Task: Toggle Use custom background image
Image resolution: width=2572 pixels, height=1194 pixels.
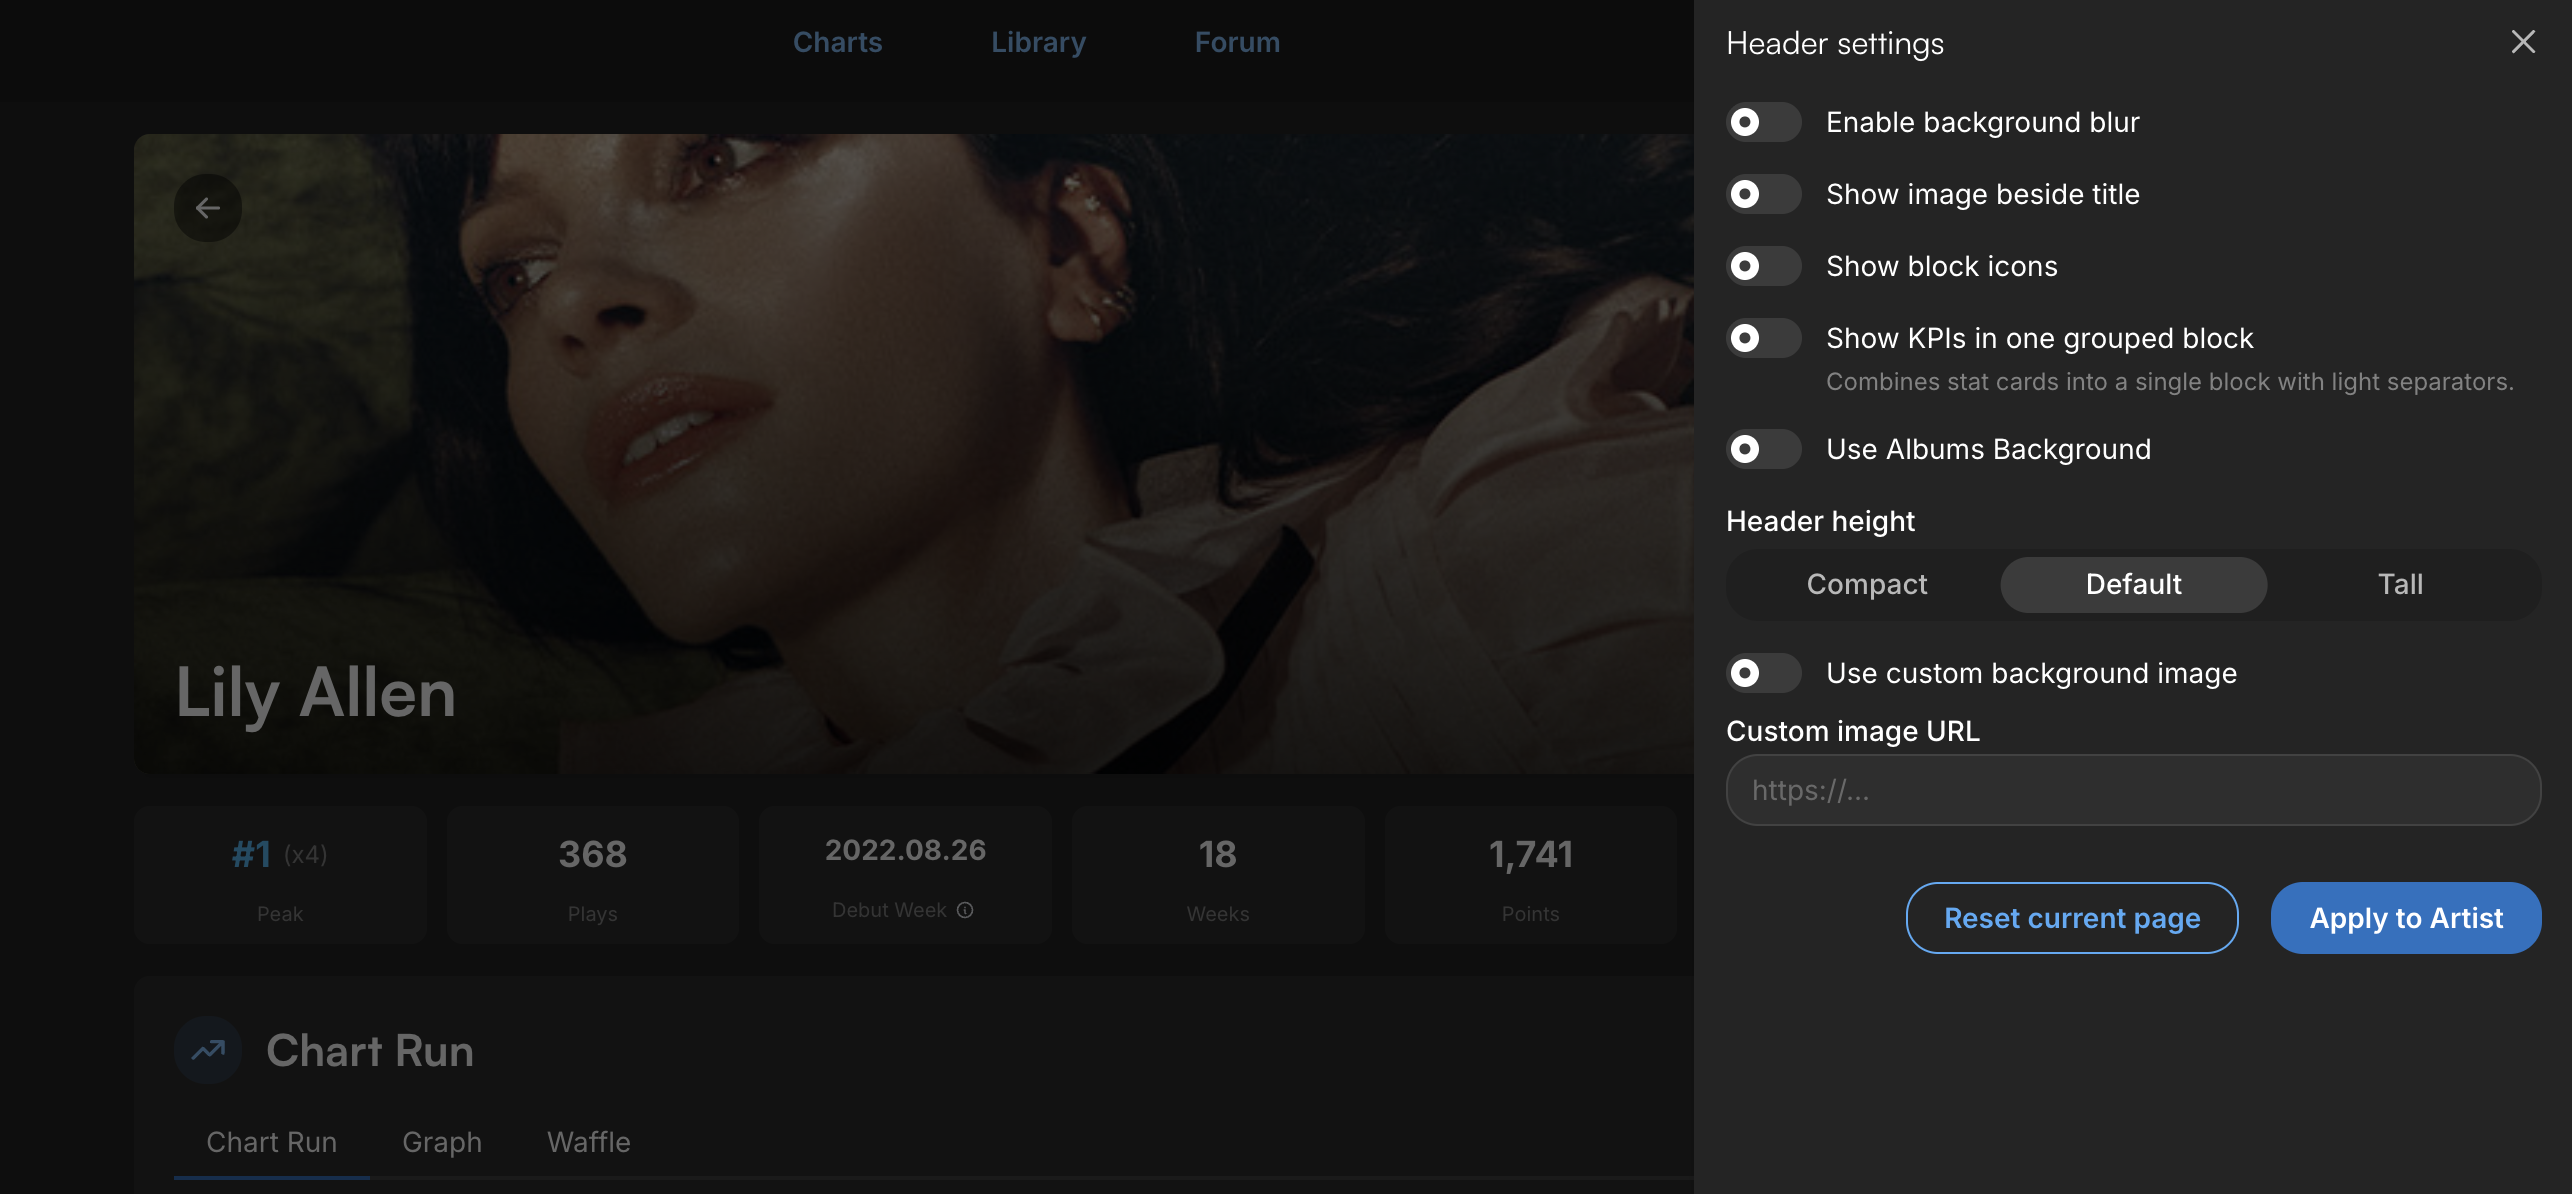Action: (1764, 673)
